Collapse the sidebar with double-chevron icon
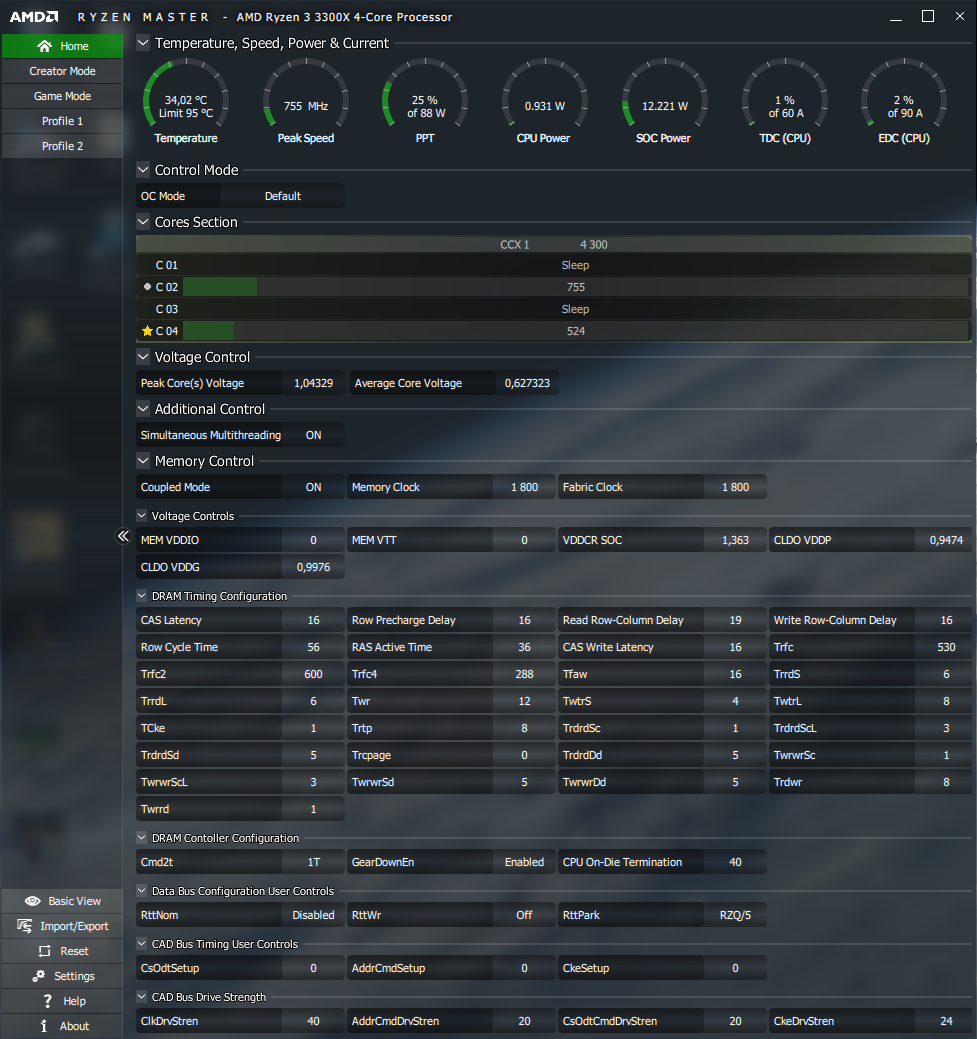This screenshot has width=977, height=1039. (x=123, y=535)
